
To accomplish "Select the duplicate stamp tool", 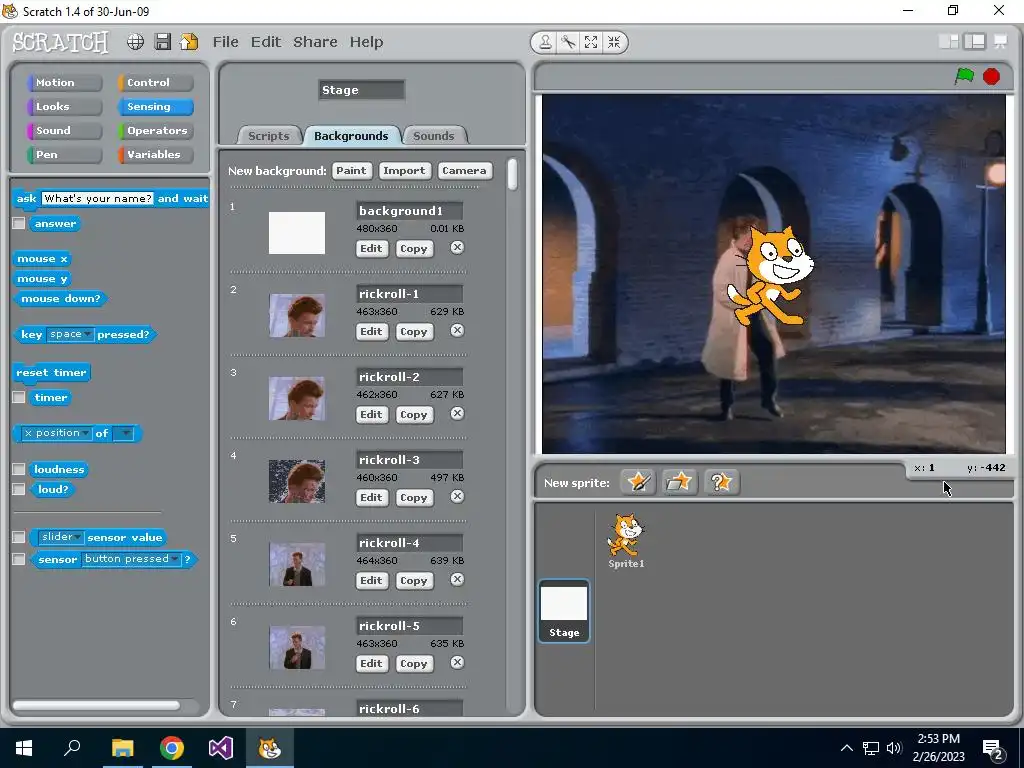I will (x=545, y=42).
